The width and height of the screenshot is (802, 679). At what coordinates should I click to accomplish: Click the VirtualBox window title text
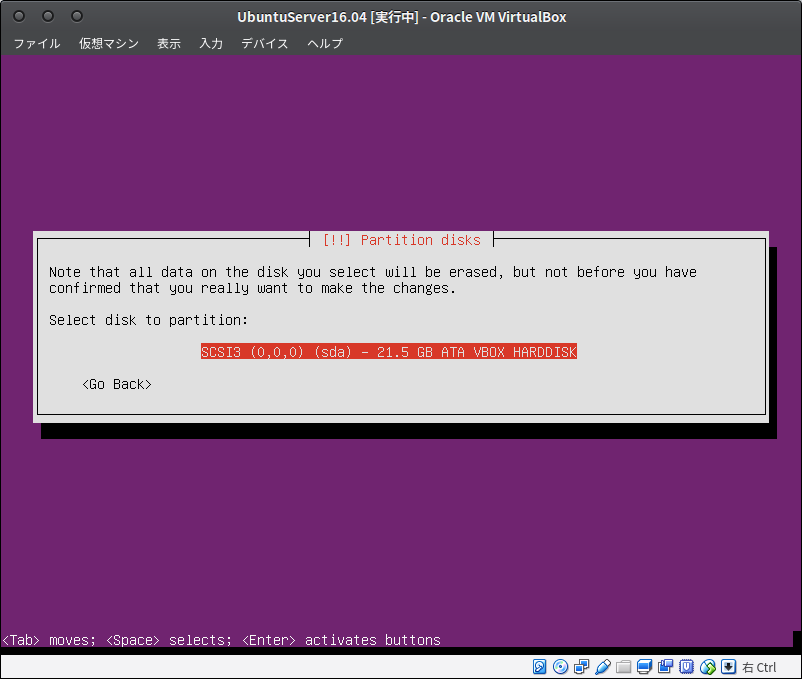tap(402, 17)
